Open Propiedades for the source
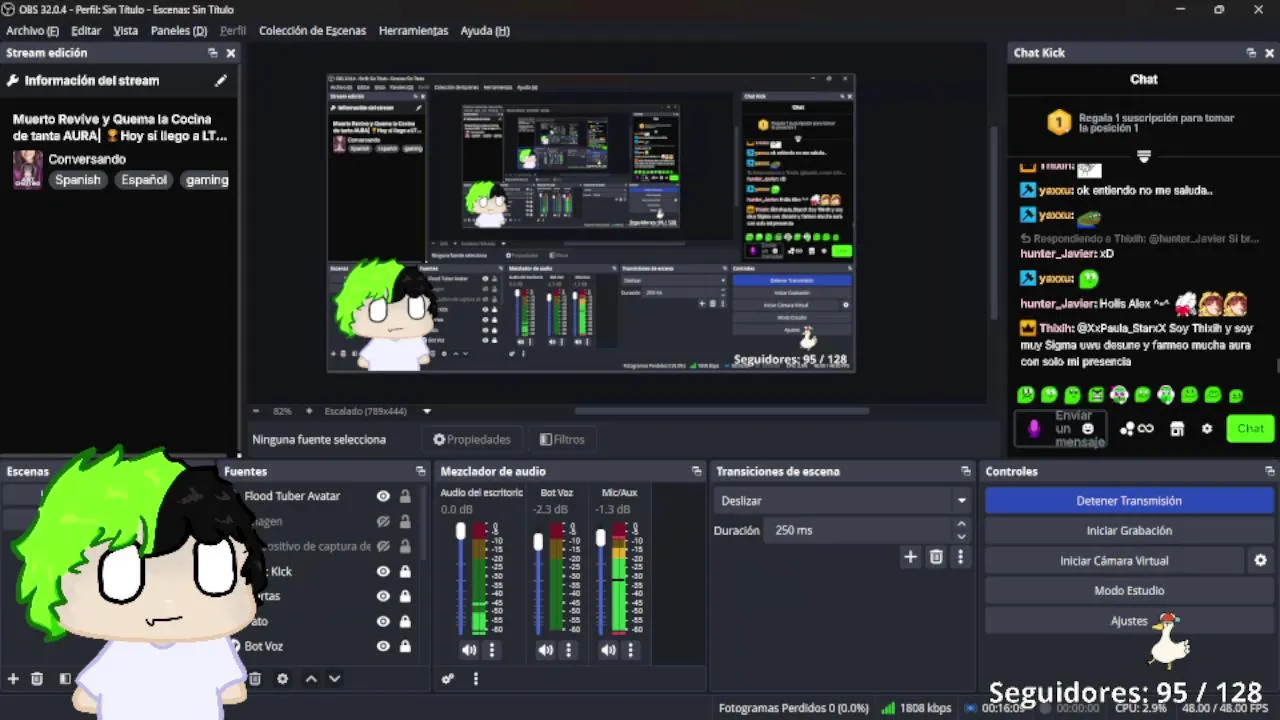The image size is (1280, 720). click(472, 439)
